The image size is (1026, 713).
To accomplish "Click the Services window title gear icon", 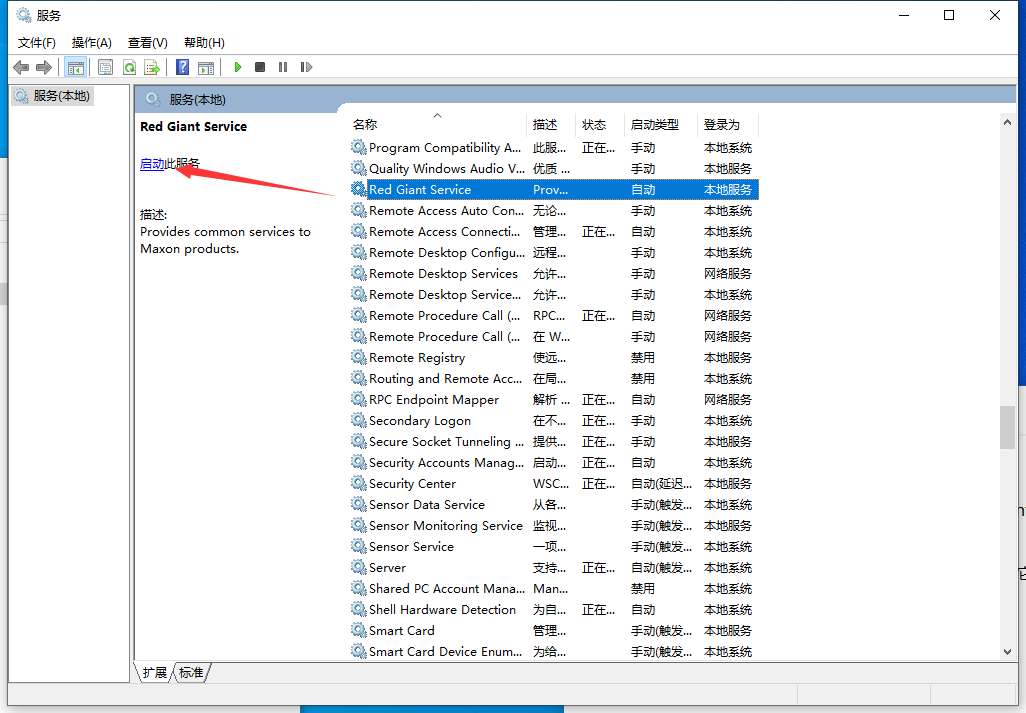I will pyautogui.click(x=24, y=15).
